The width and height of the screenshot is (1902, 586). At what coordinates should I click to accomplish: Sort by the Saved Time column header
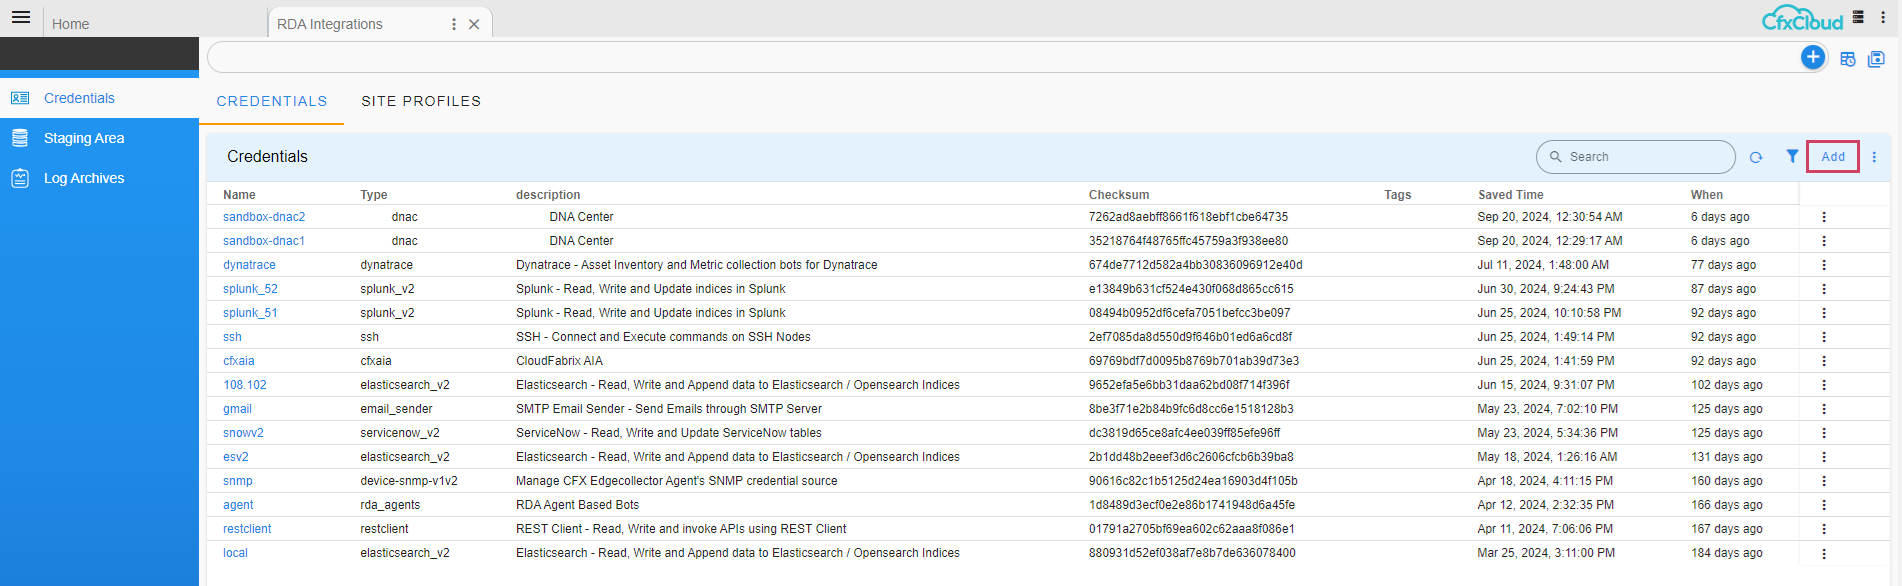click(x=1510, y=195)
